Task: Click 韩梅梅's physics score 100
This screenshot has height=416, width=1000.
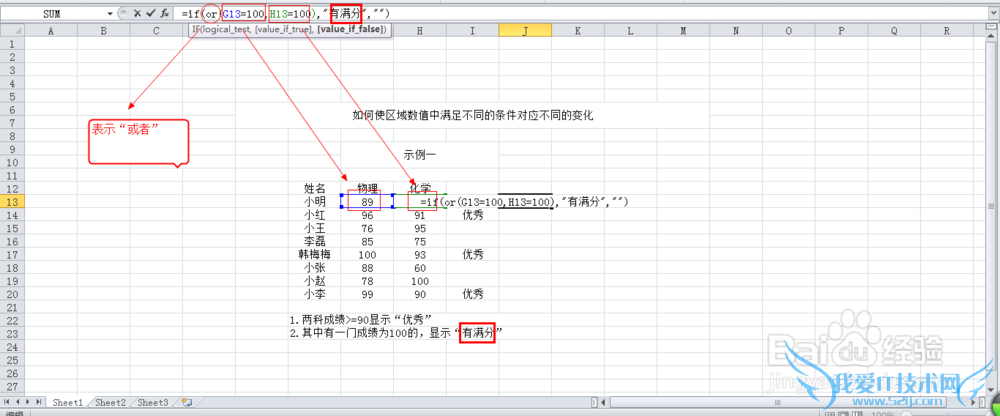Action: coord(367,255)
